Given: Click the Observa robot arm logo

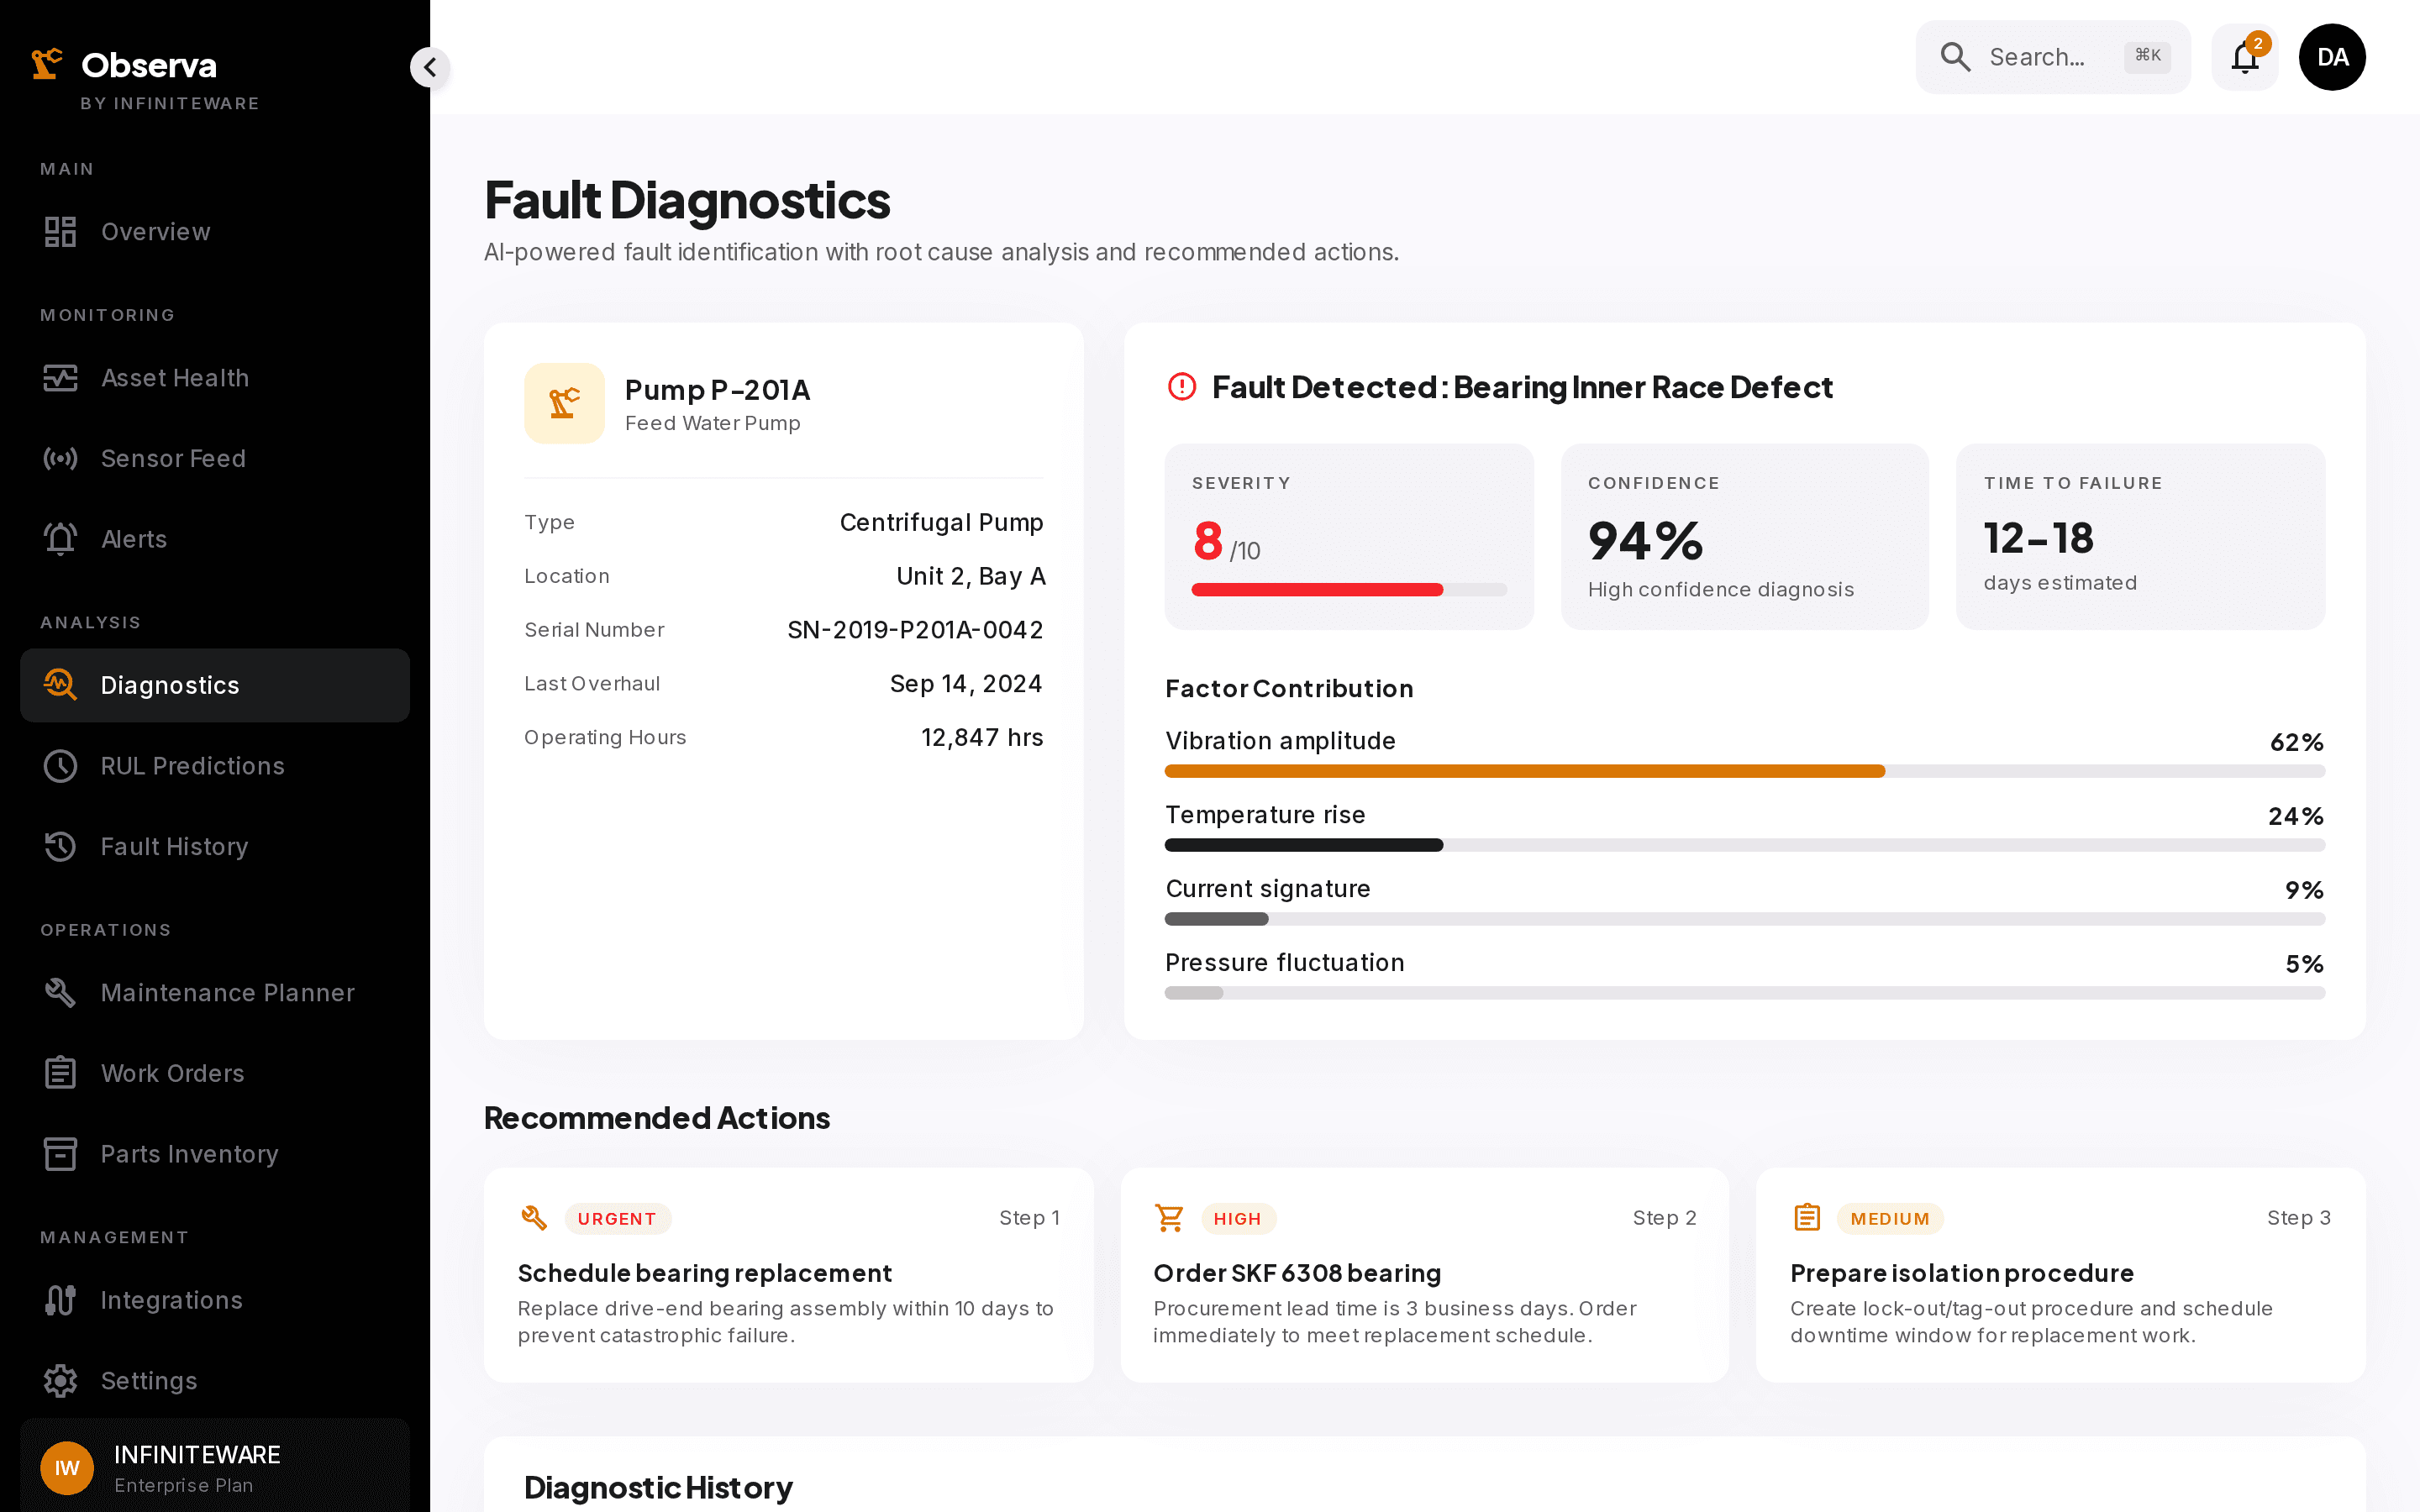Looking at the screenshot, I should [x=47, y=64].
